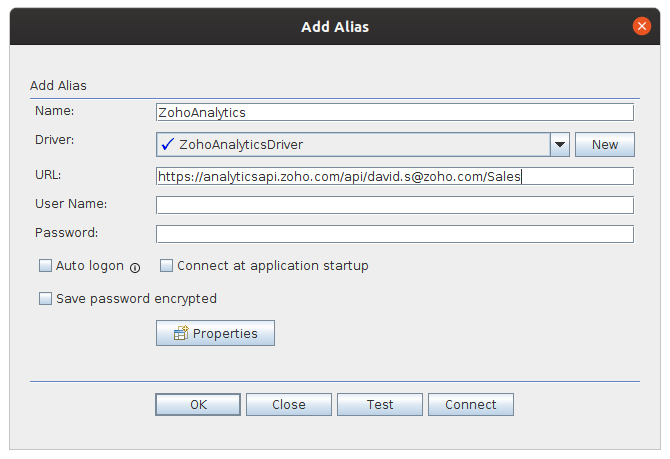Click the Password input field
670x459 pixels.
[395, 234]
